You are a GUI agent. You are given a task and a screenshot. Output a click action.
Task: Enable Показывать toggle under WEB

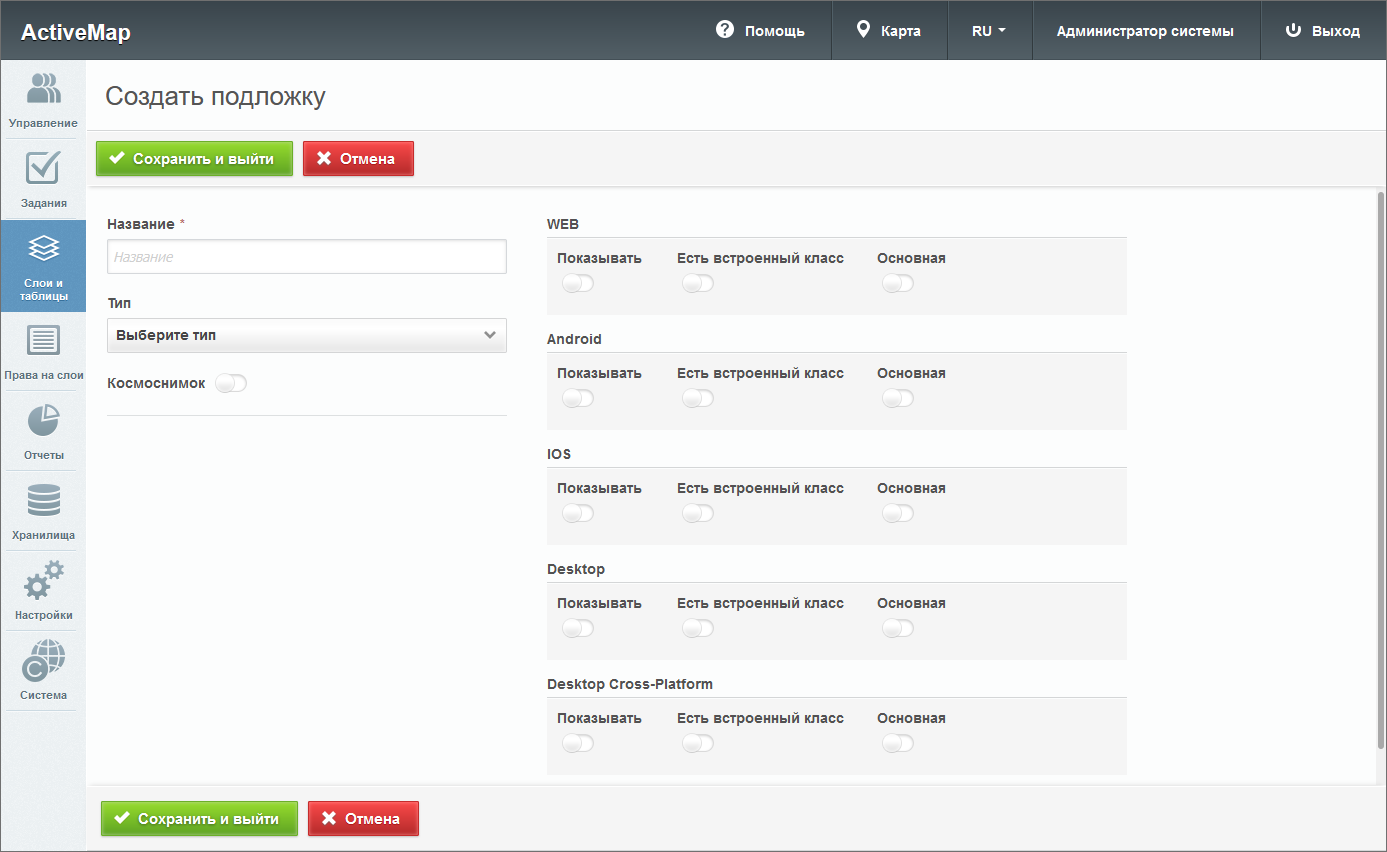click(578, 284)
